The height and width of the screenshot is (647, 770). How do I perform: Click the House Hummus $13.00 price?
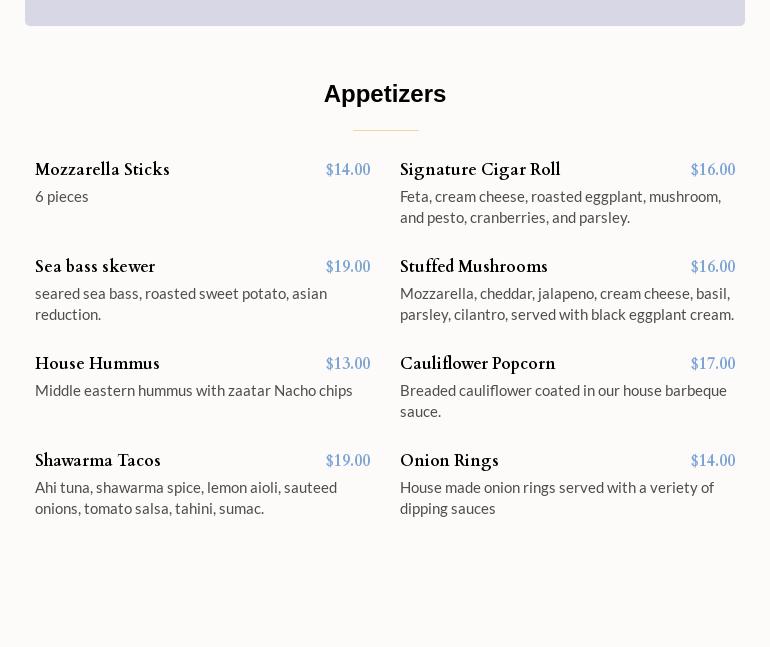click(x=347, y=364)
